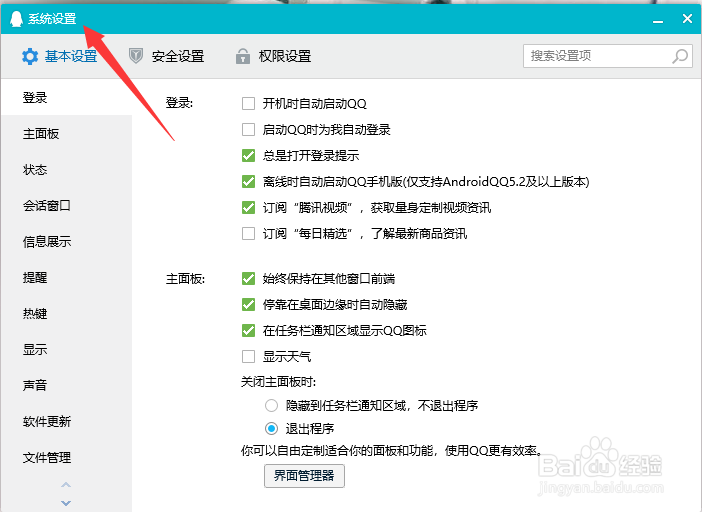Open the 安全设置 tab
This screenshot has height=512, width=702.
point(167,56)
